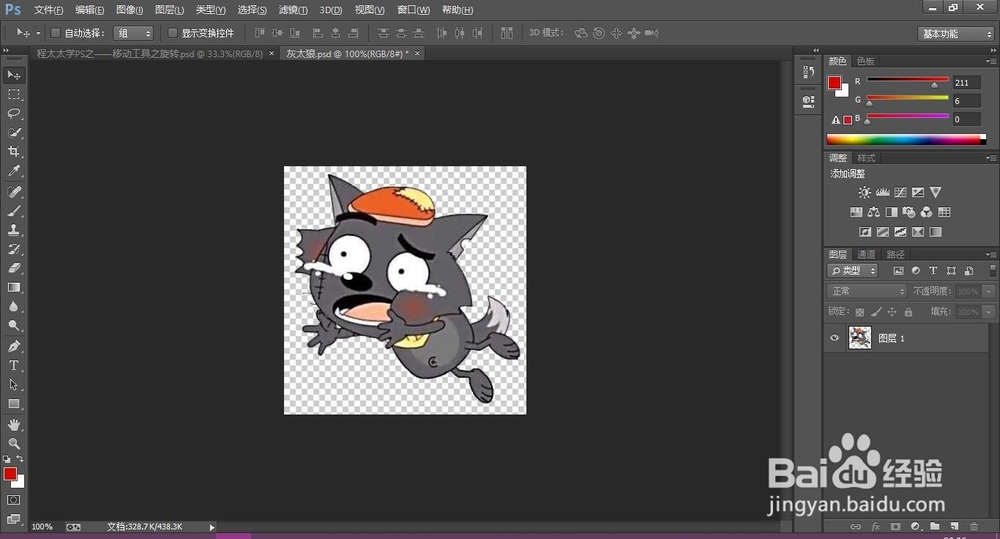
Task: Open the 组 auto-select dropdown
Action: [x=133, y=33]
